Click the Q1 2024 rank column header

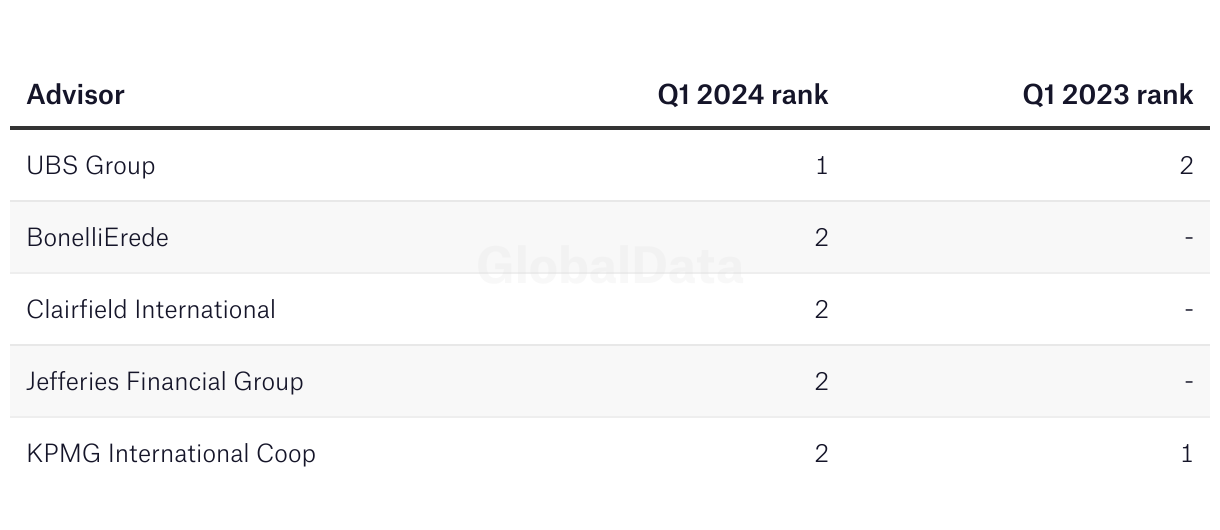click(743, 95)
